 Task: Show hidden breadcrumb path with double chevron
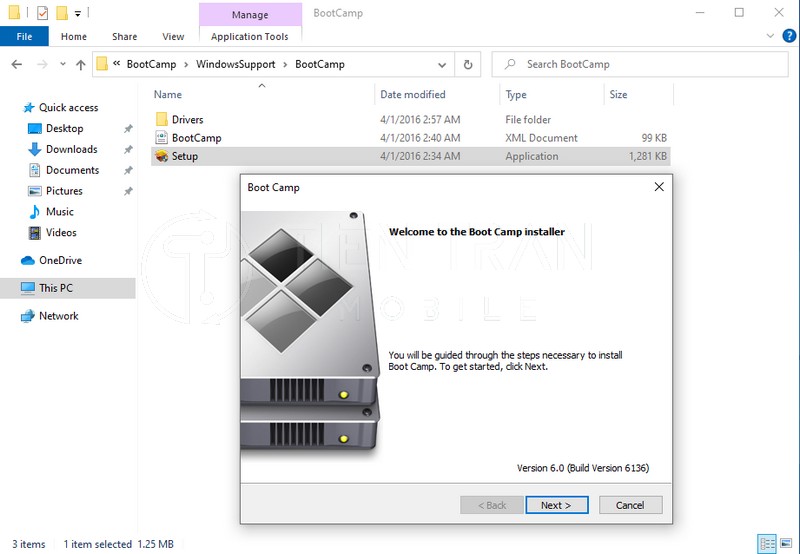click(x=117, y=64)
